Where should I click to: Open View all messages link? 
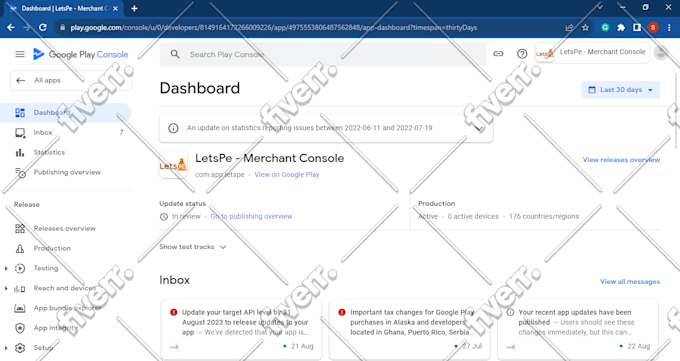pos(630,282)
